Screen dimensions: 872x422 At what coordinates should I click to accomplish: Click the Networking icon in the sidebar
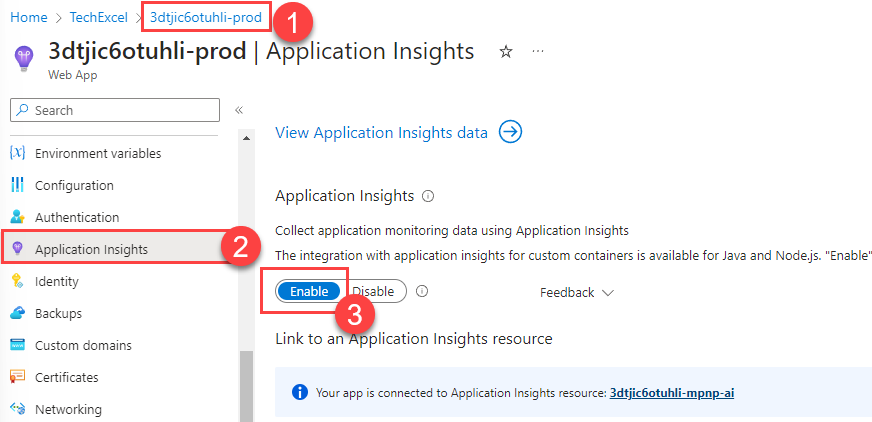[x=18, y=410]
